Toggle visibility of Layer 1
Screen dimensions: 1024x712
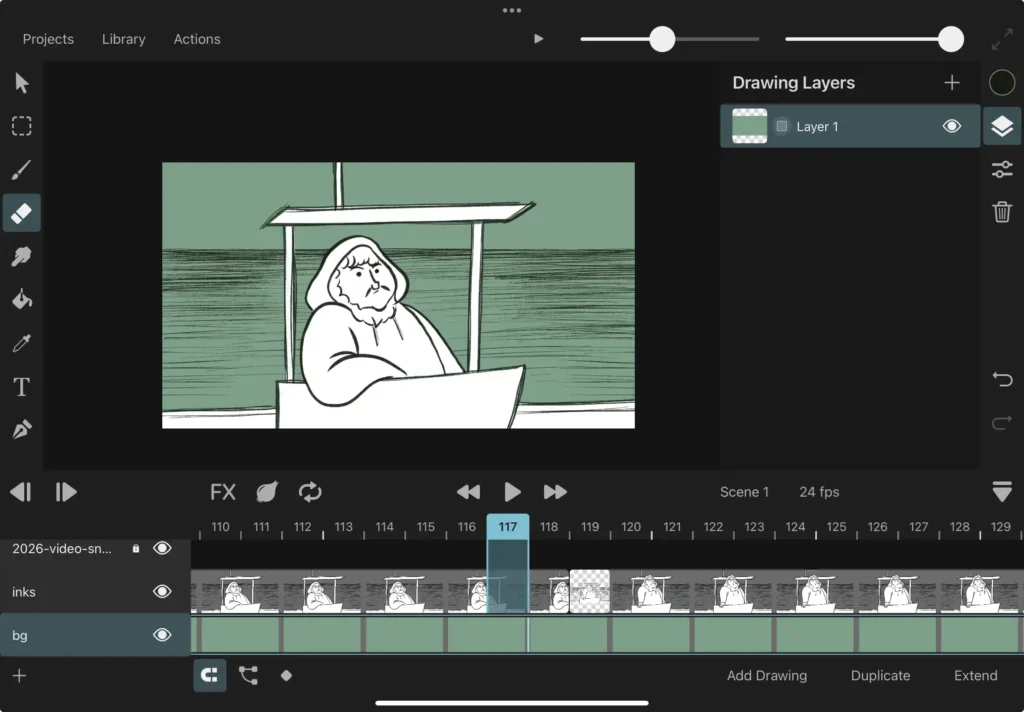click(952, 126)
